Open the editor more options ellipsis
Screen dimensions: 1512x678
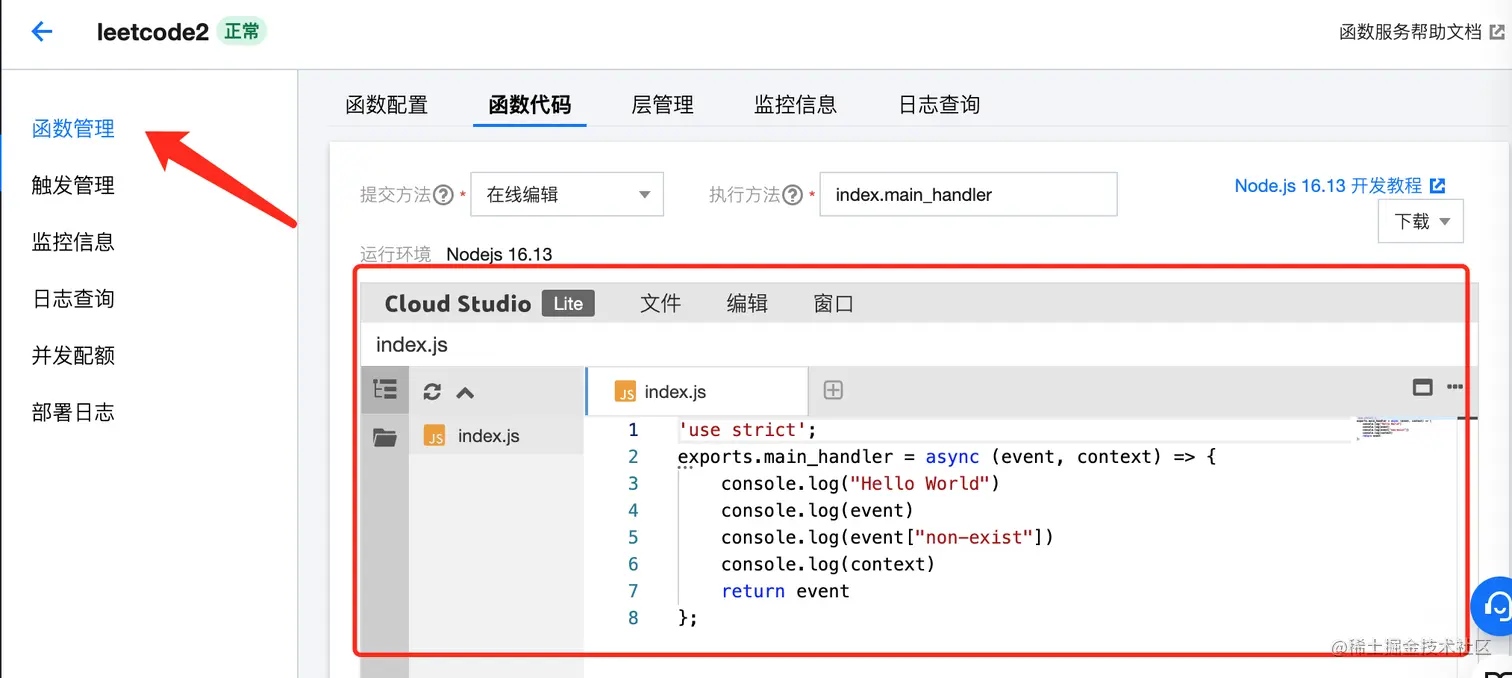pos(1456,388)
